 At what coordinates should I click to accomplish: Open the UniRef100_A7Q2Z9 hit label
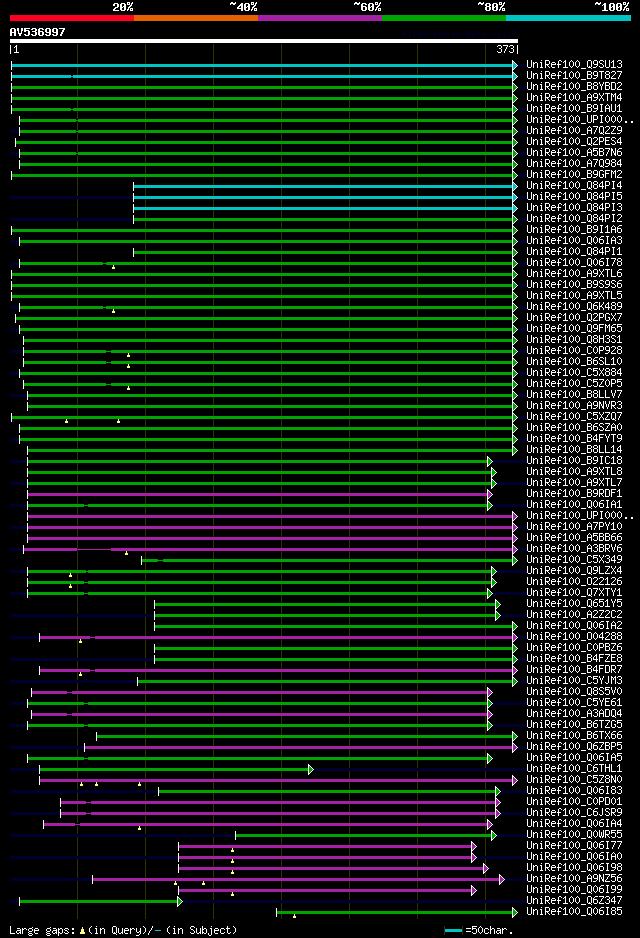click(574, 130)
